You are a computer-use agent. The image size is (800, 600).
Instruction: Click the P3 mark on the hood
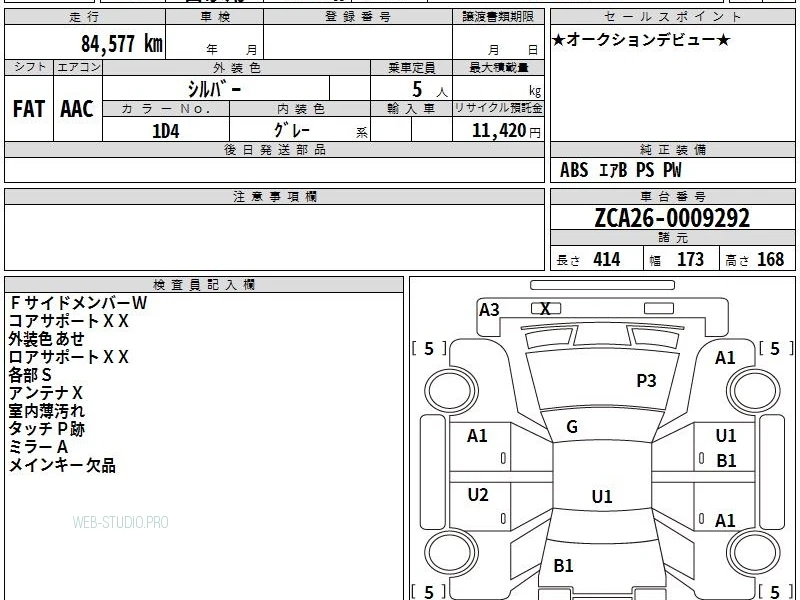tap(646, 380)
